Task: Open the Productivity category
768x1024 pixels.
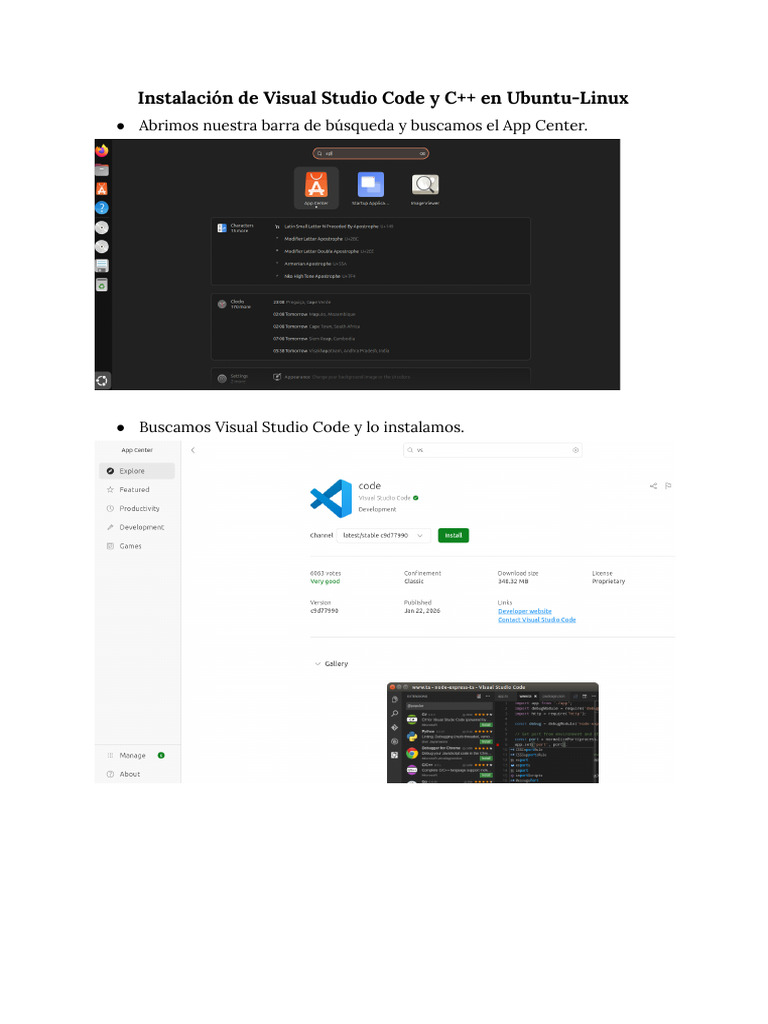Action: coord(137,509)
